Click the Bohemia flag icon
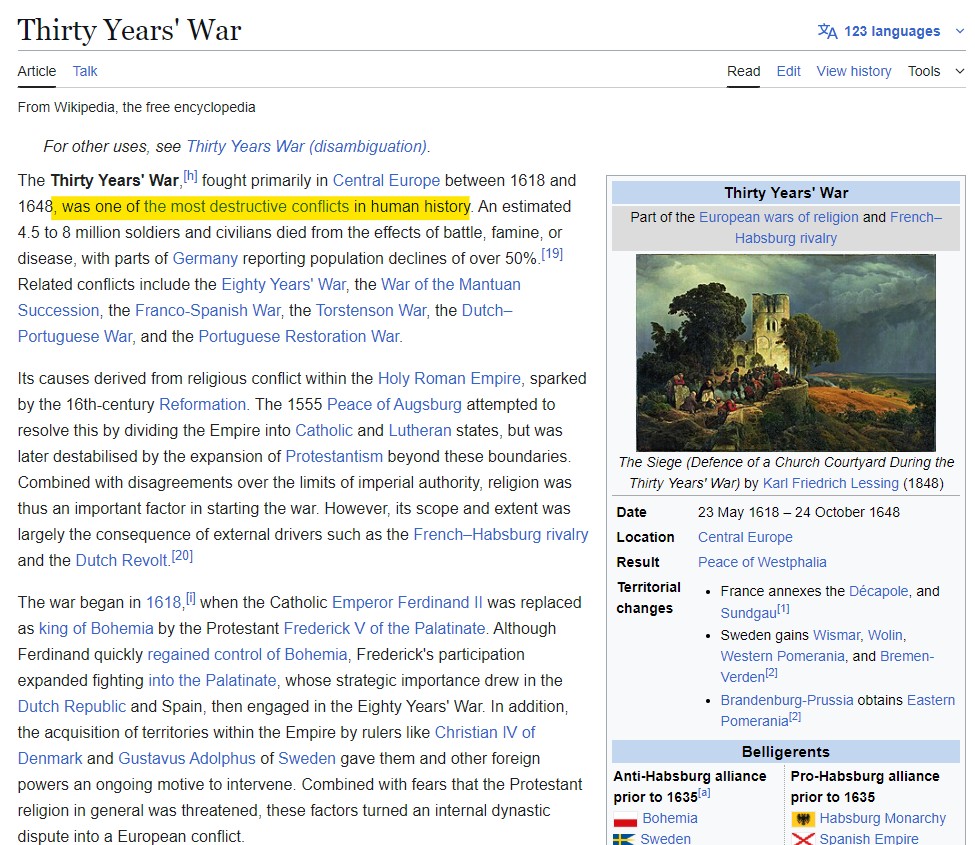The height and width of the screenshot is (845, 975). pyautogui.click(x=625, y=819)
